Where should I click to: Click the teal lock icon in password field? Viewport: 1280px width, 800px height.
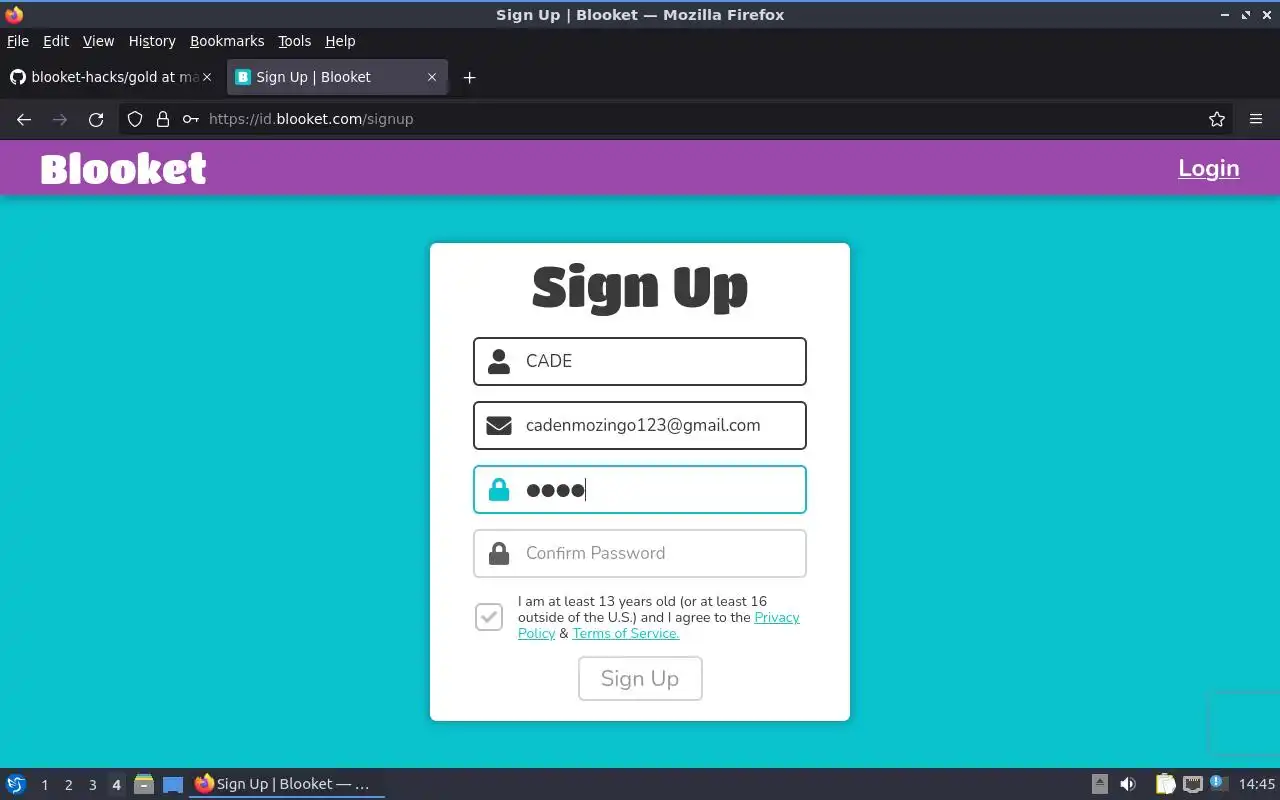pyautogui.click(x=499, y=489)
